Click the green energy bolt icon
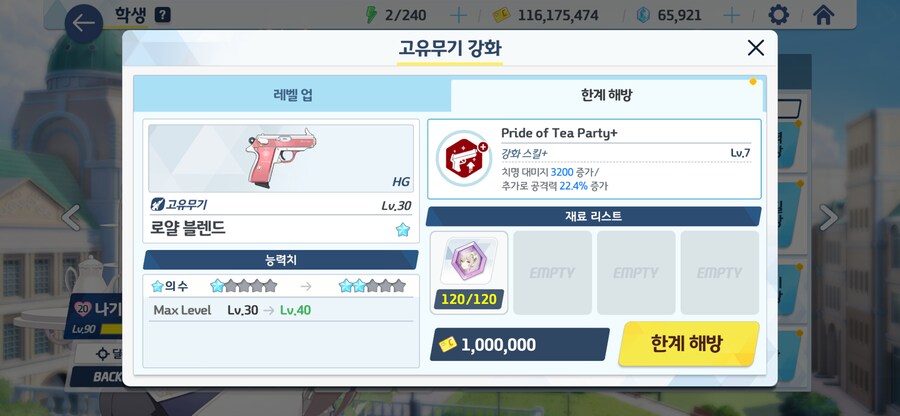 click(372, 15)
